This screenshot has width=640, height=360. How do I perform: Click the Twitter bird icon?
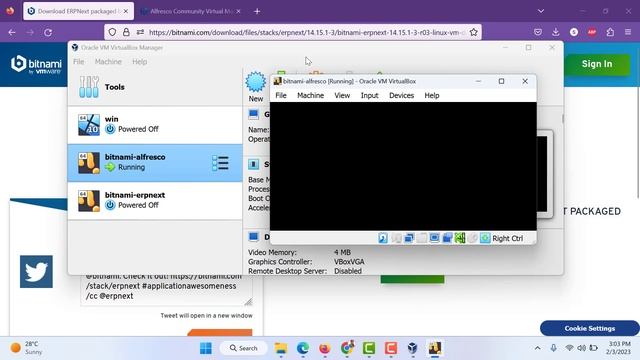(36, 271)
